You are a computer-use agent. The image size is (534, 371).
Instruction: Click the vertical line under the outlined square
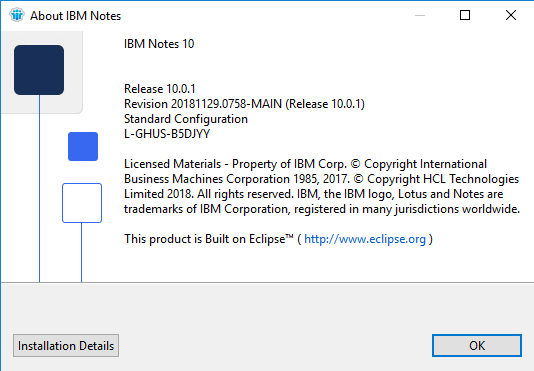click(x=81, y=252)
